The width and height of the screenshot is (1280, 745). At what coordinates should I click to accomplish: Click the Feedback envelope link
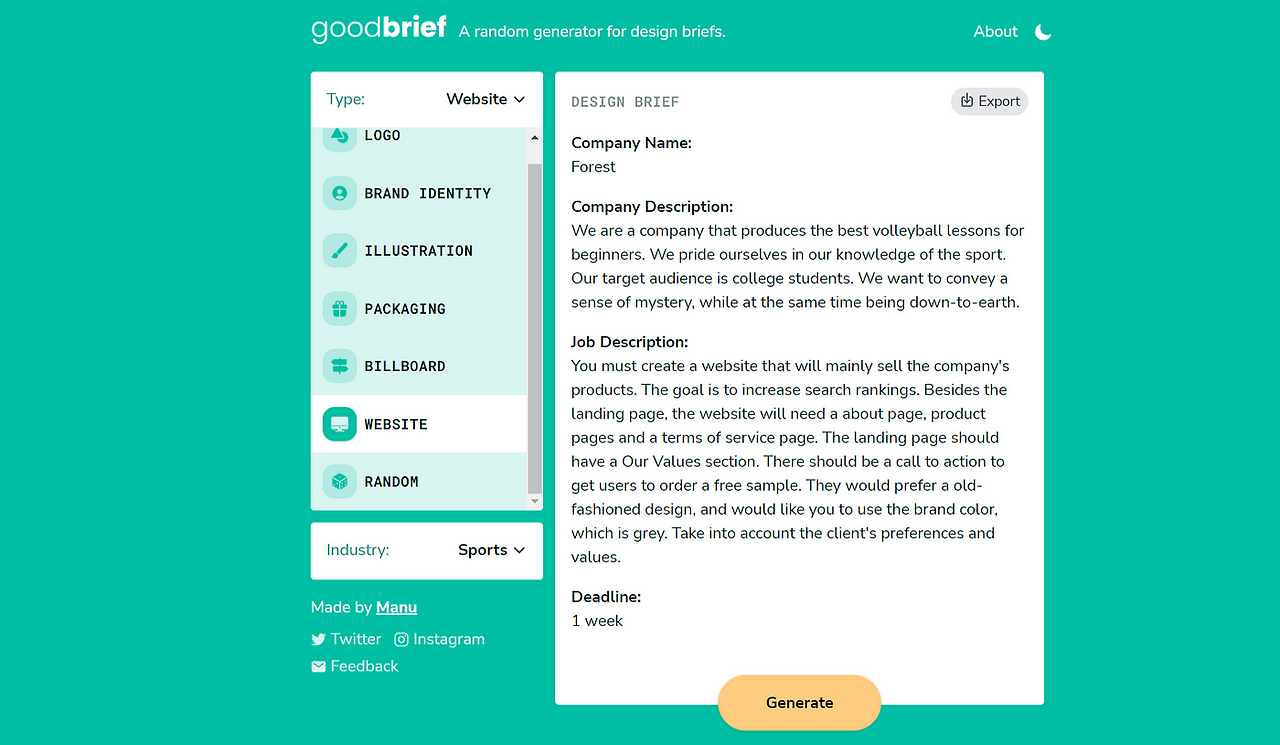(x=355, y=666)
